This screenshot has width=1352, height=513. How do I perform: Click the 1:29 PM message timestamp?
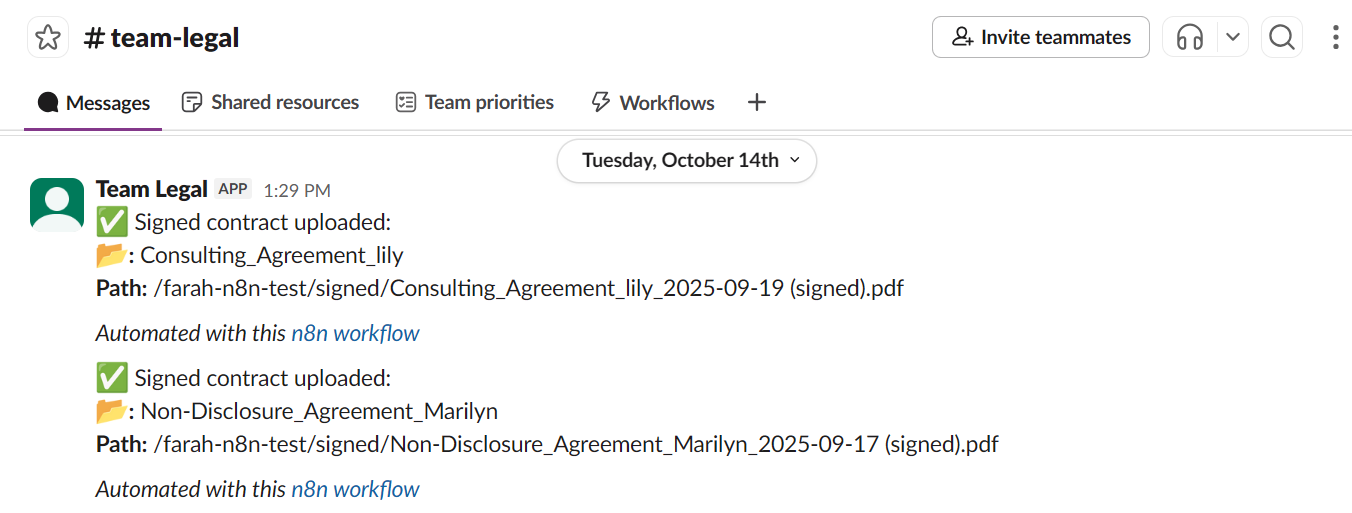[x=297, y=190]
